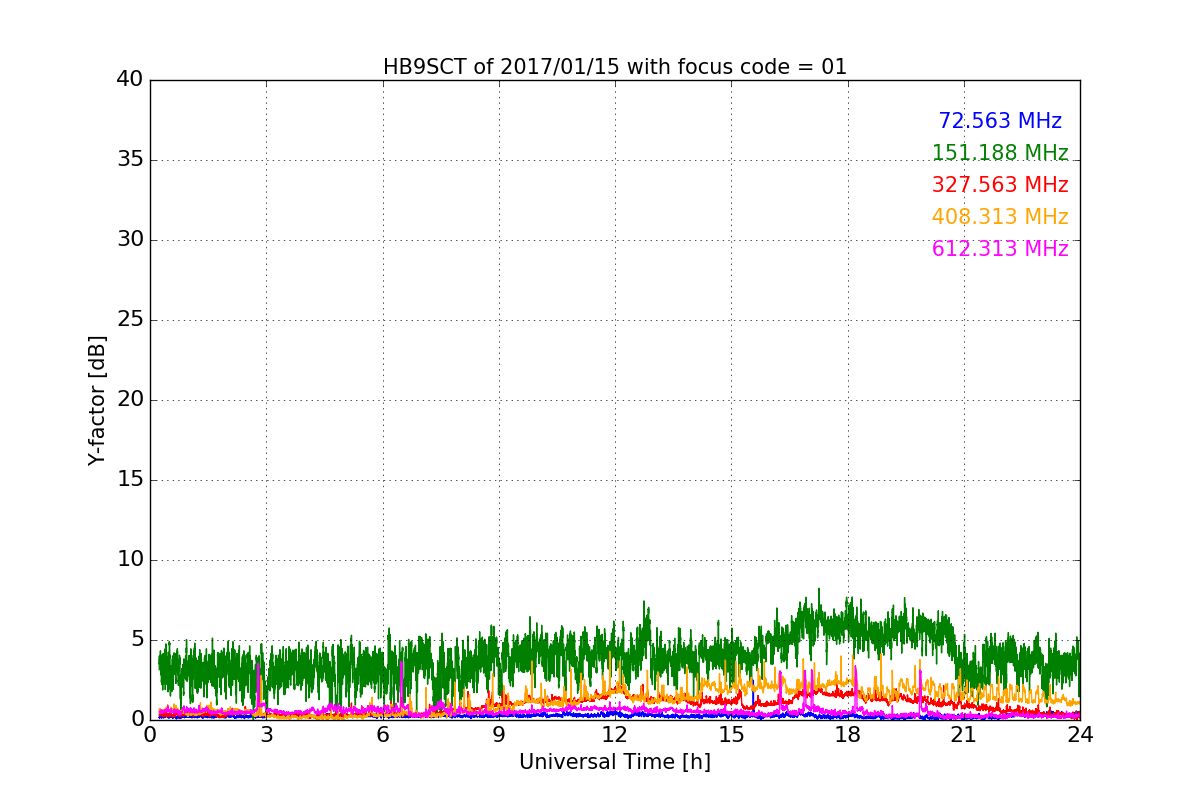Screen dimensions: 1200x800
Task: Click the 24 tick on the time axis
Action: [x=1080, y=734]
